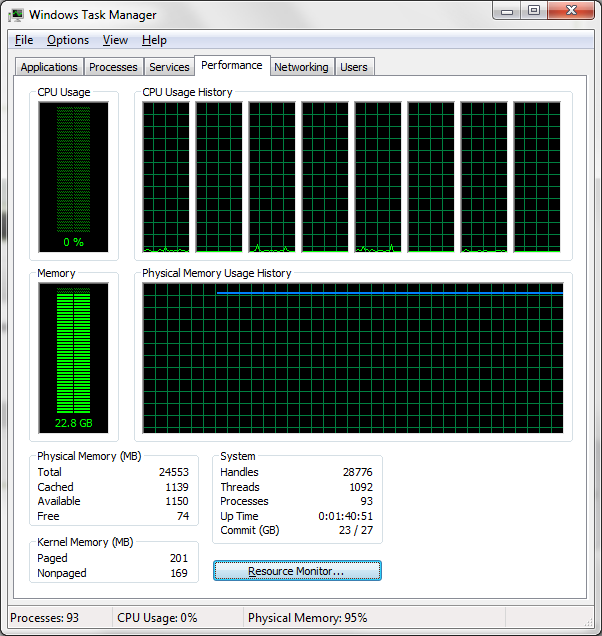
Task: Click the CPU Usage 0 % gauge
Action: click(x=73, y=177)
